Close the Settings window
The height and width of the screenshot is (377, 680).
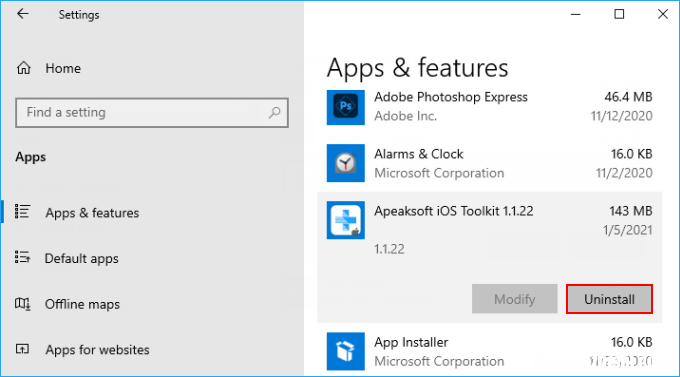pos(663,14)
